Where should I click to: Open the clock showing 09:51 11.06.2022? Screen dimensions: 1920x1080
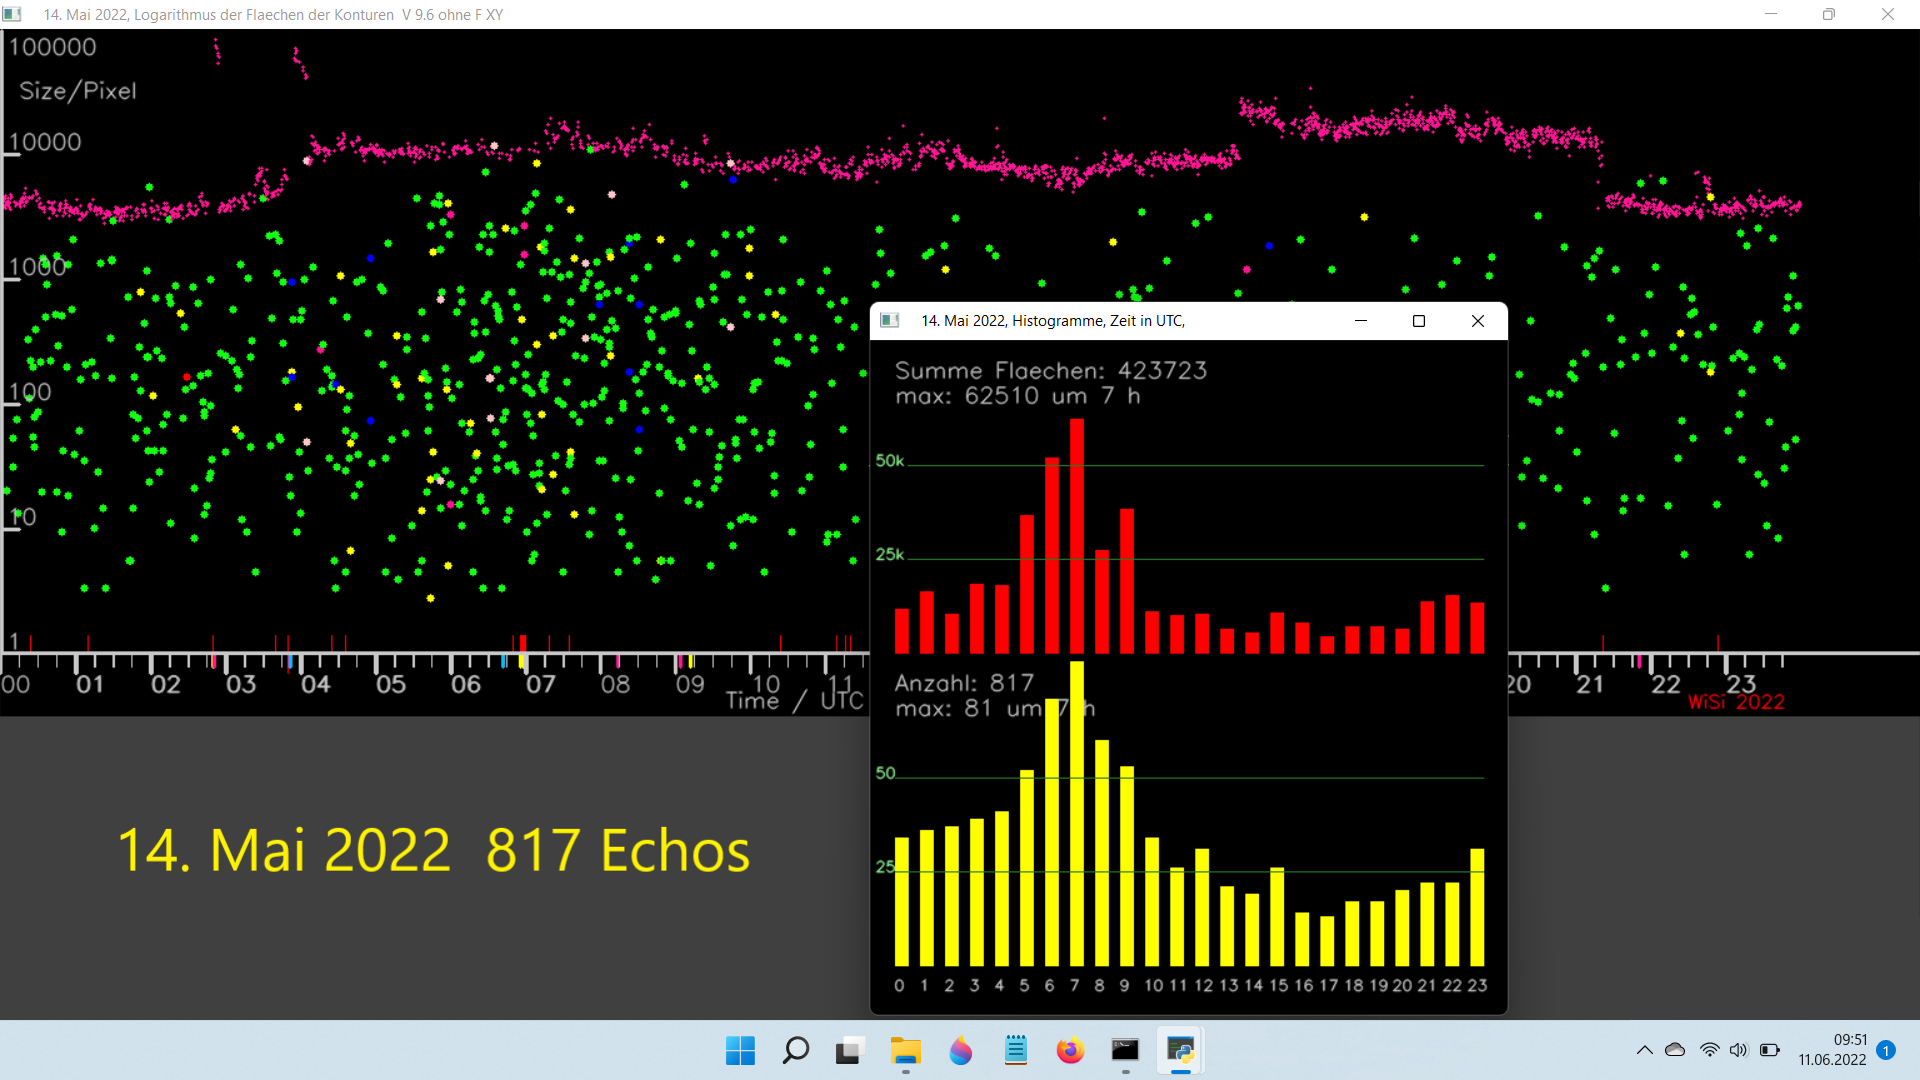coord(1832,1050)
